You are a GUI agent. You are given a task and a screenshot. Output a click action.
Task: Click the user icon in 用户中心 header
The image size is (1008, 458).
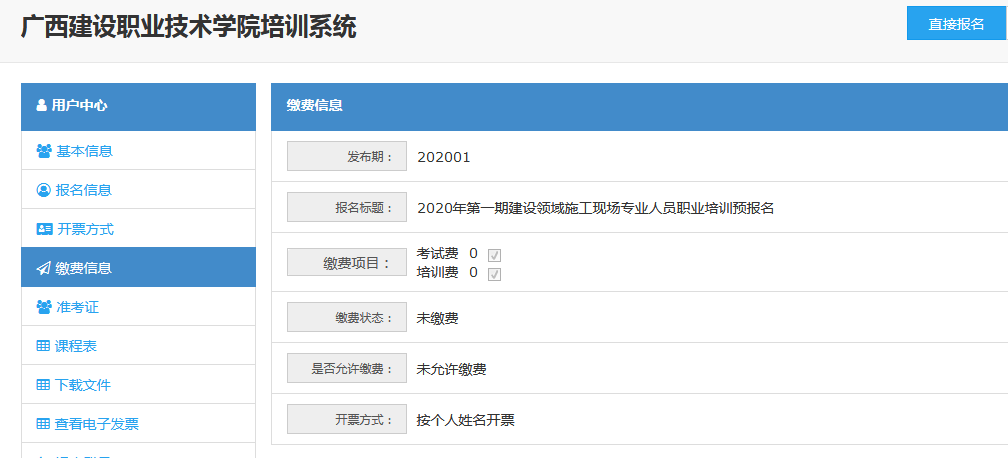pos(41,105)
